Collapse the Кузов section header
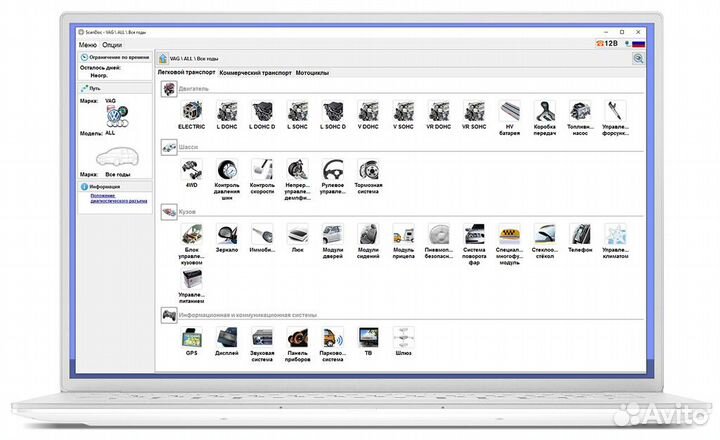This screenshot has width=720, height=440. (x=170, y=212)
